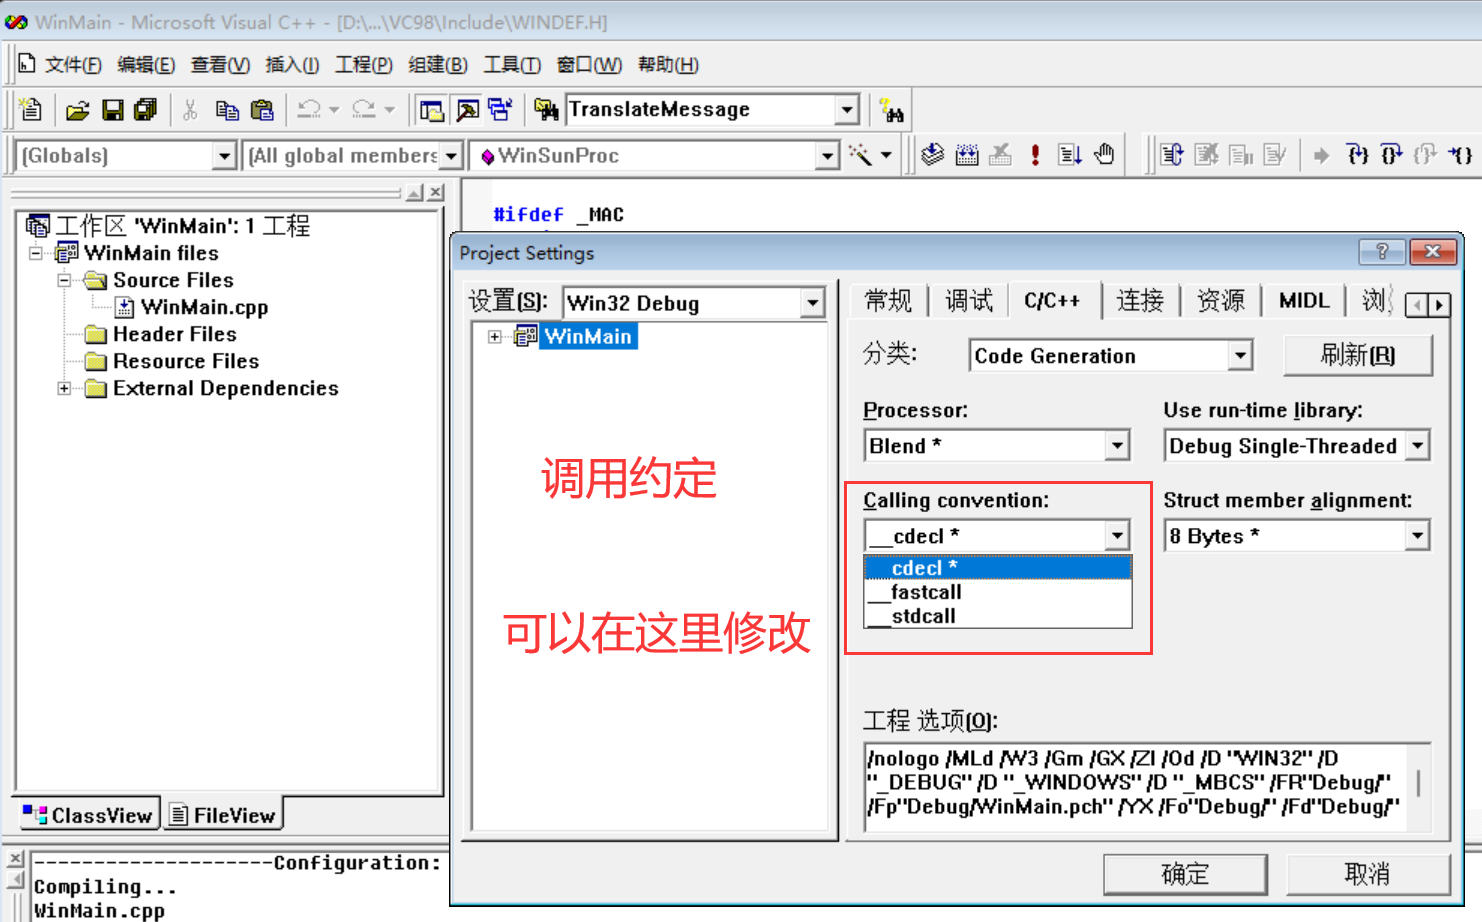Screen dimensions: 1482x922
Task: Click the Step Into braces icon
Action: point(1357,155)
